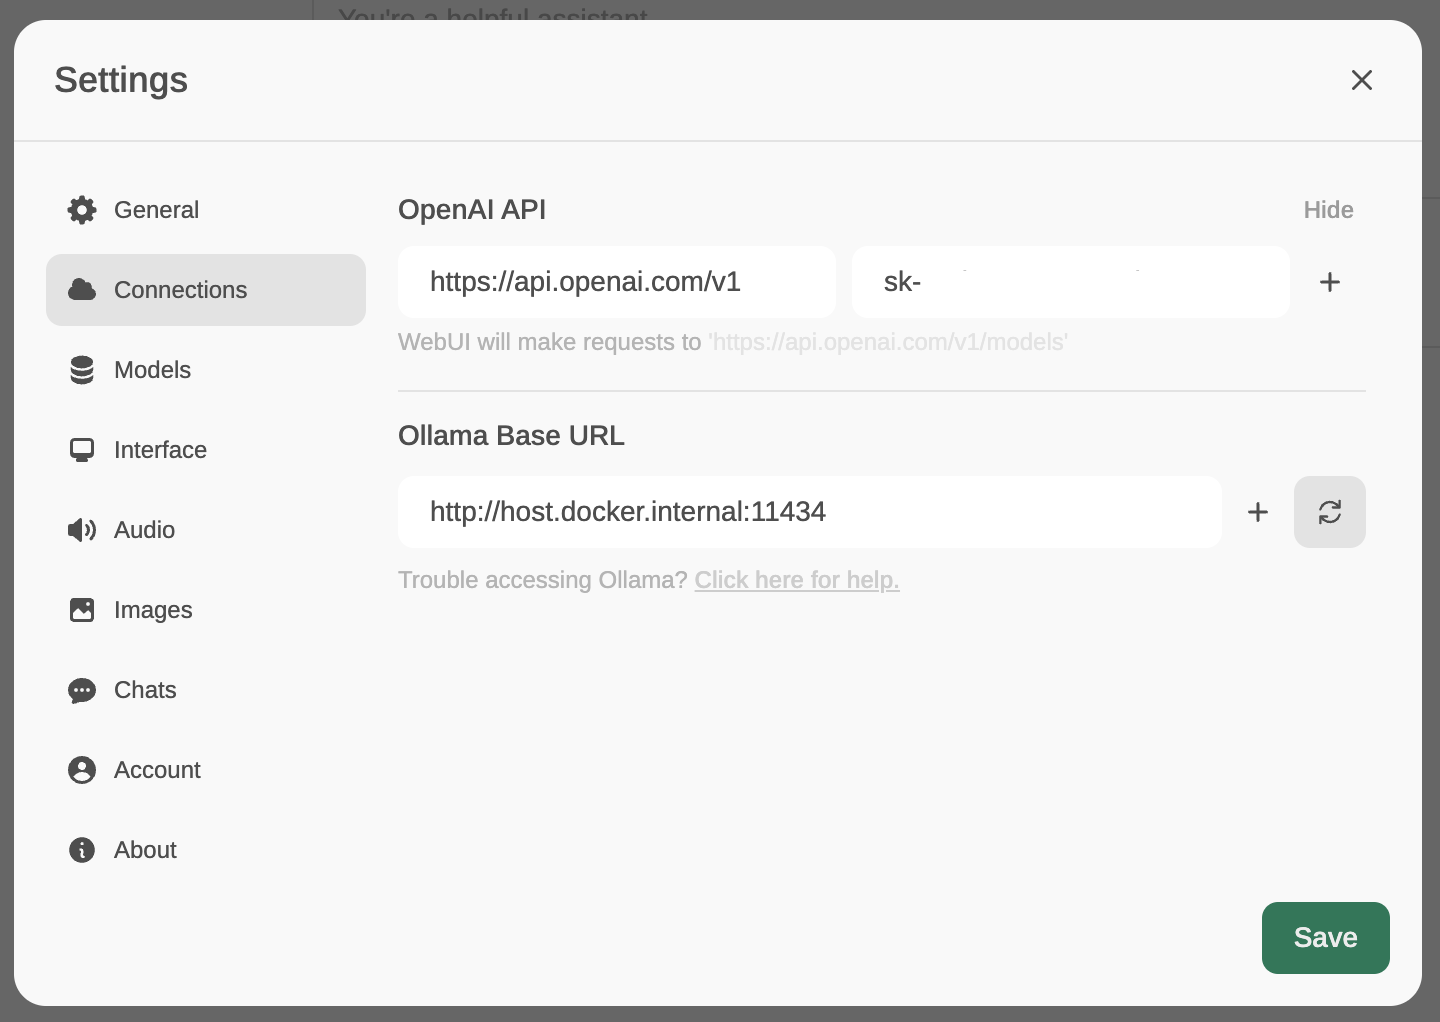Switch to the Interface settings tab
This screenshot has width=1440, height=1022.
point(160,450)
